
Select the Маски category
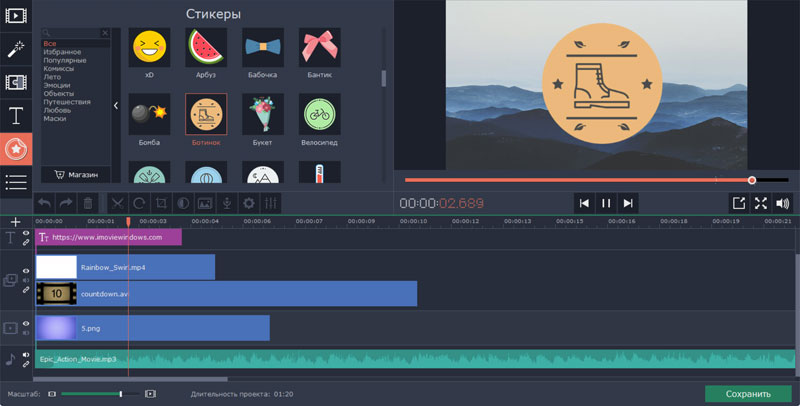point(54,118)
